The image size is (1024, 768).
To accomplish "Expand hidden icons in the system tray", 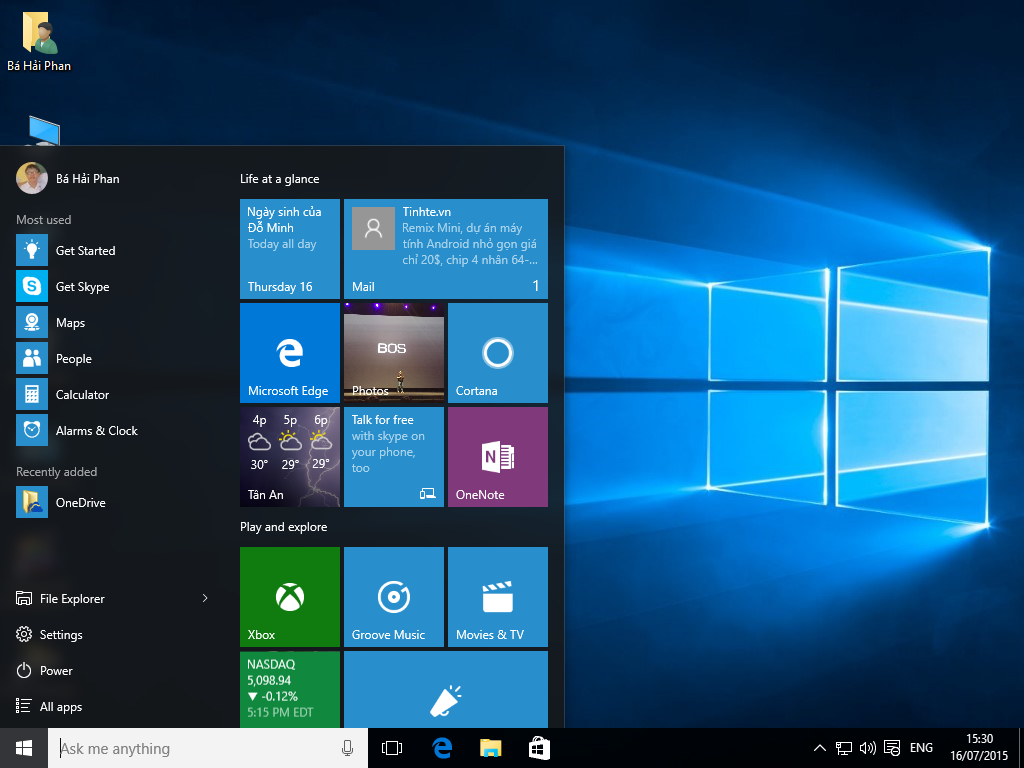I will (819, 747).
